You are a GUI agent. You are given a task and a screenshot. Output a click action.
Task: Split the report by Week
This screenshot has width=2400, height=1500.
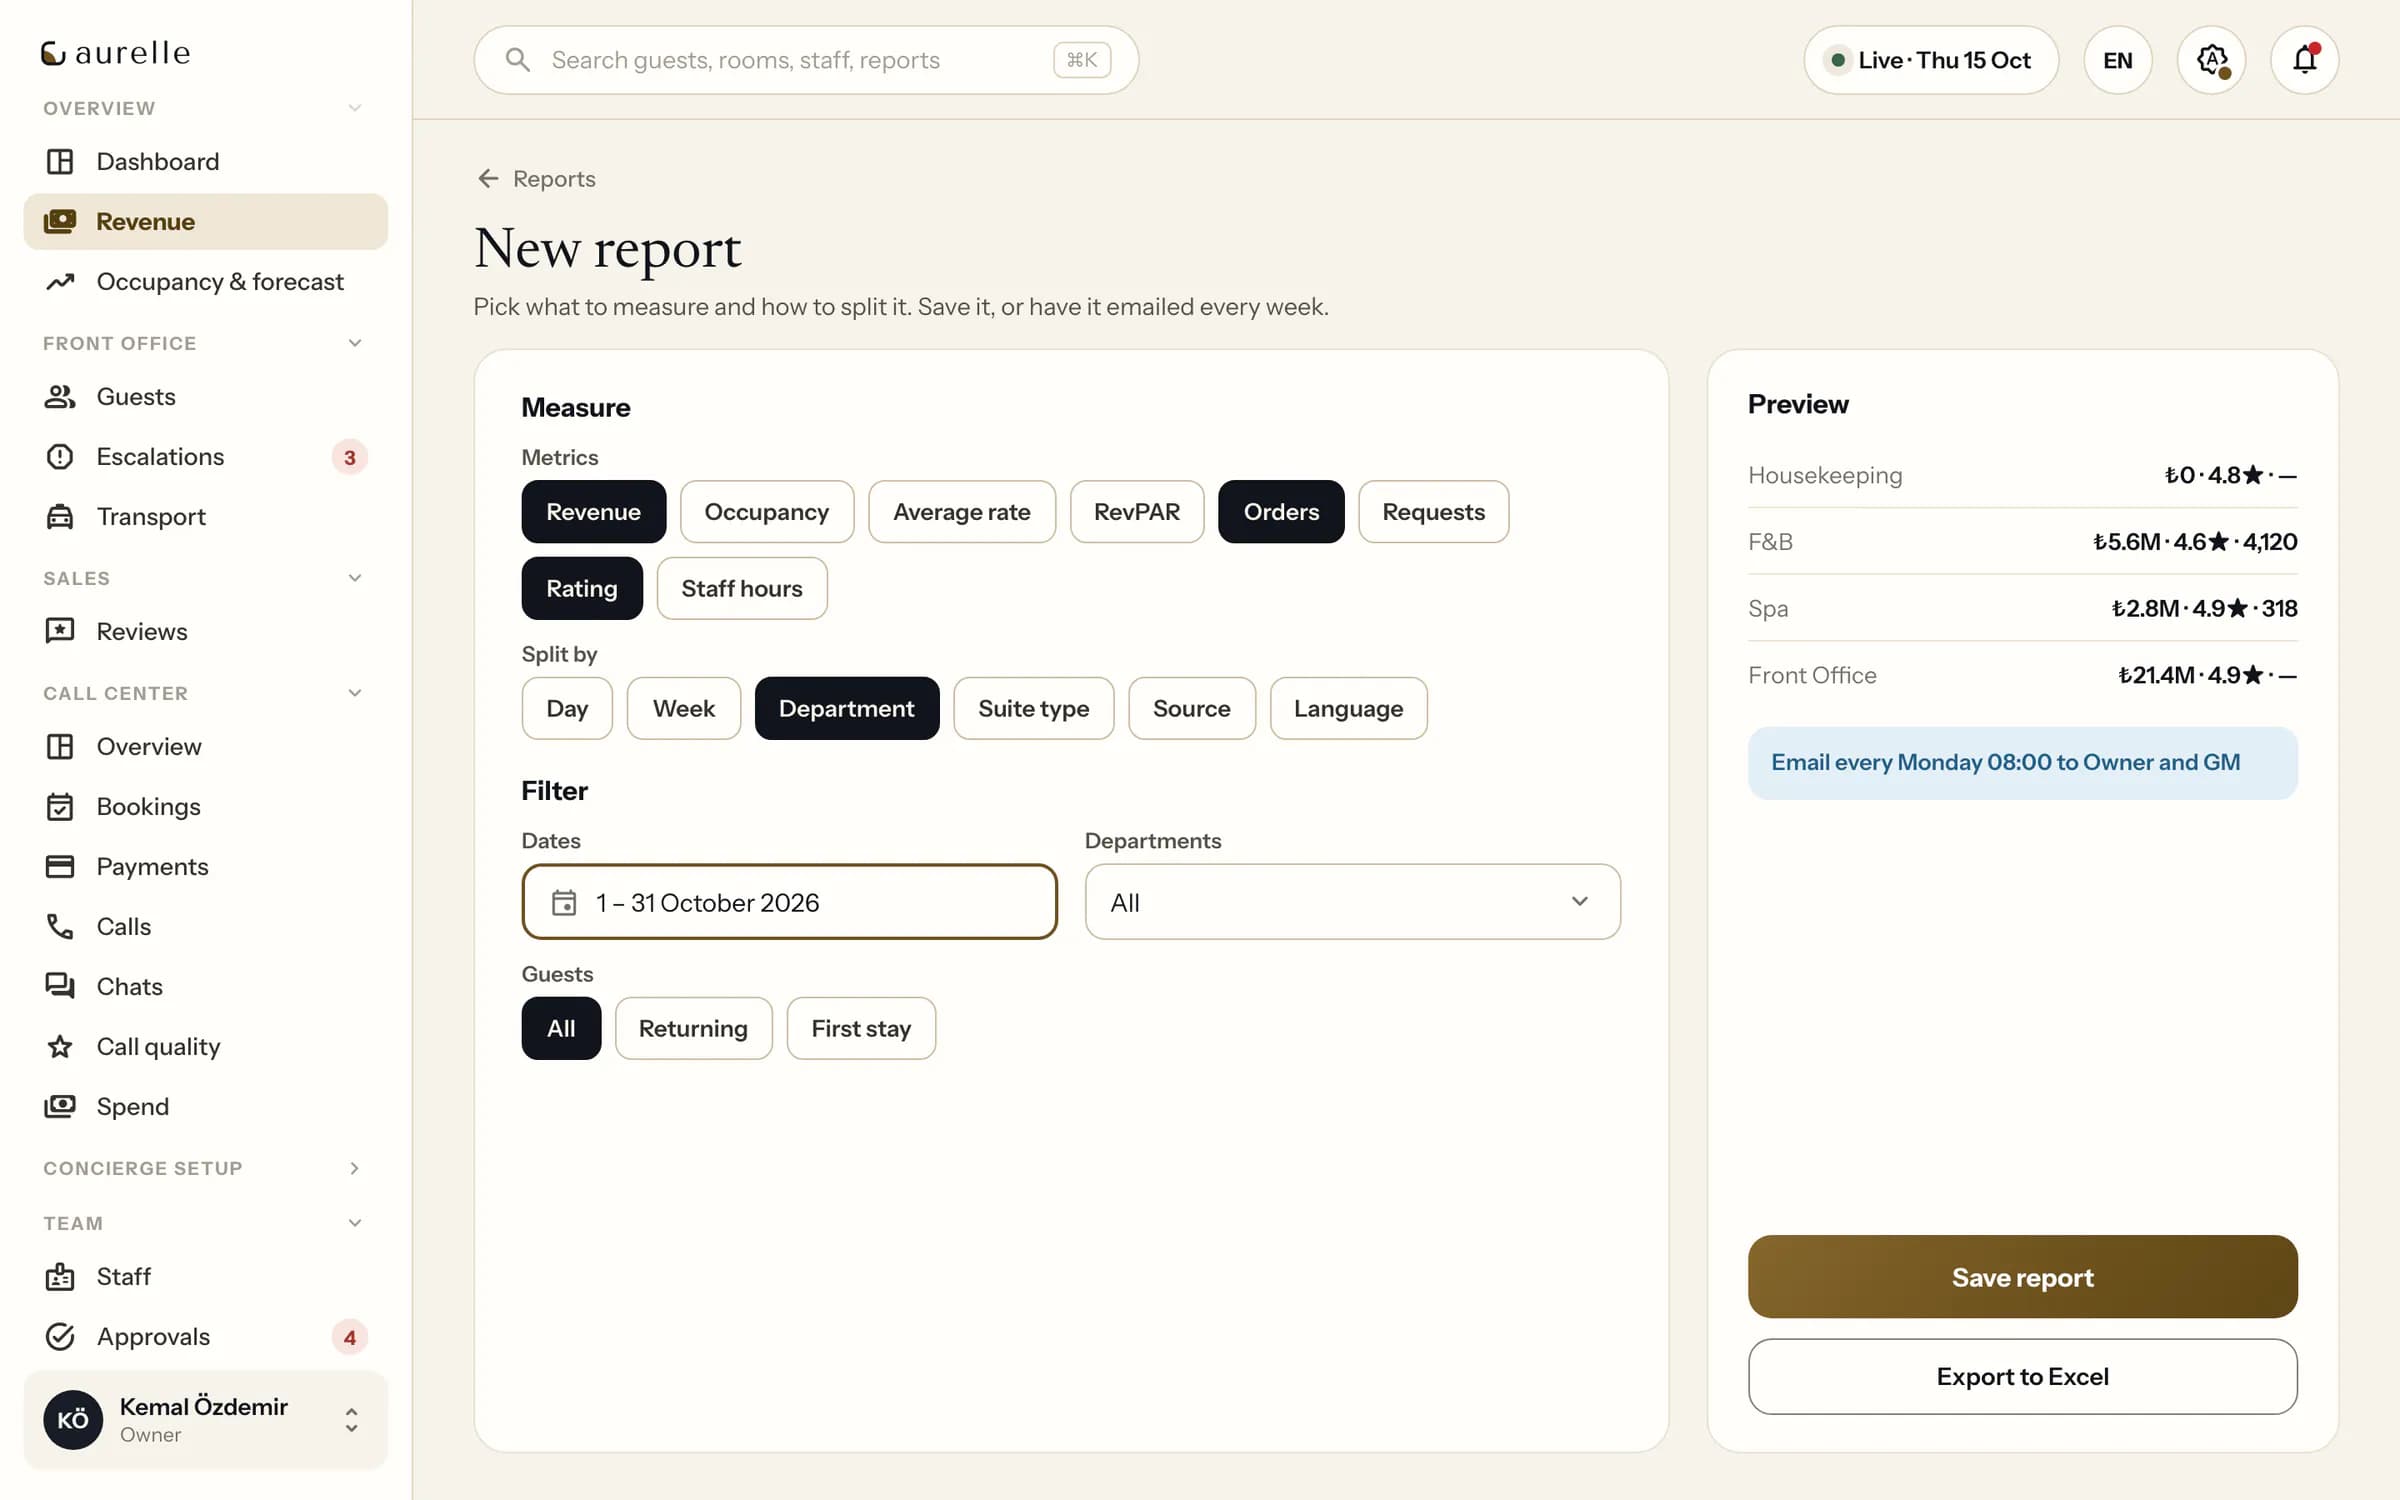click(683, 708)
